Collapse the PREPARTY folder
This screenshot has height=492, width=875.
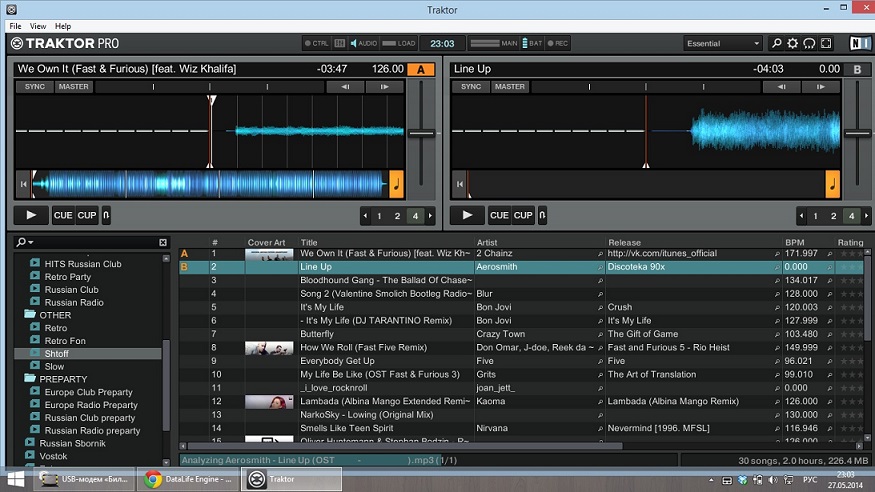pyautogui.click(x=30, y=378)
